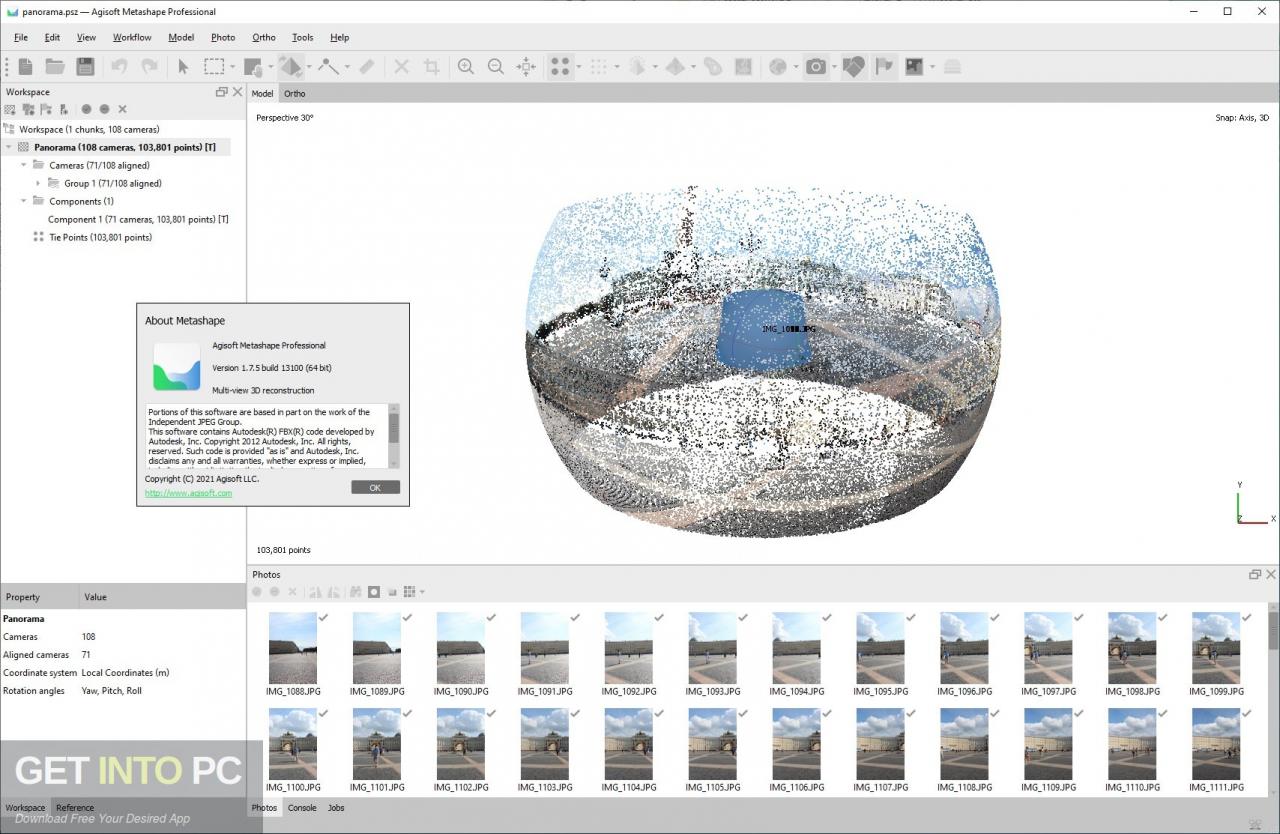Select the IMG_1094.JPG thumbnail

click(797, 655)
